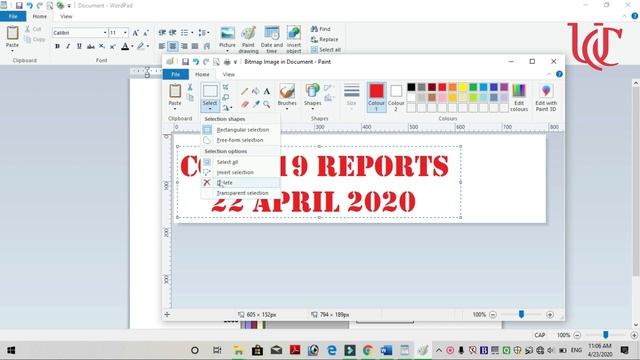Select the Pencil tool in Paint
640x360 pixels.
(244, 91)
